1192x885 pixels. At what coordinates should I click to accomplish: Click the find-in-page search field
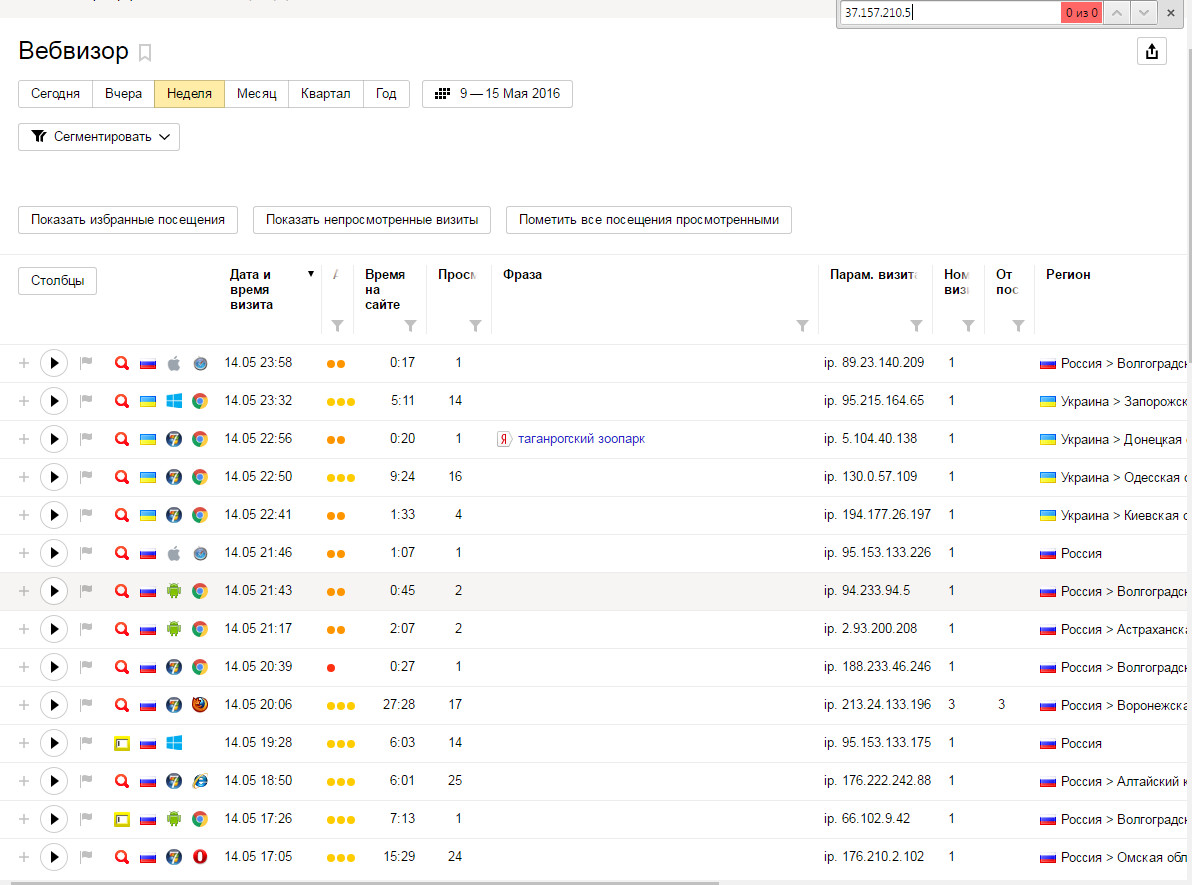click(x=948, y=13)
